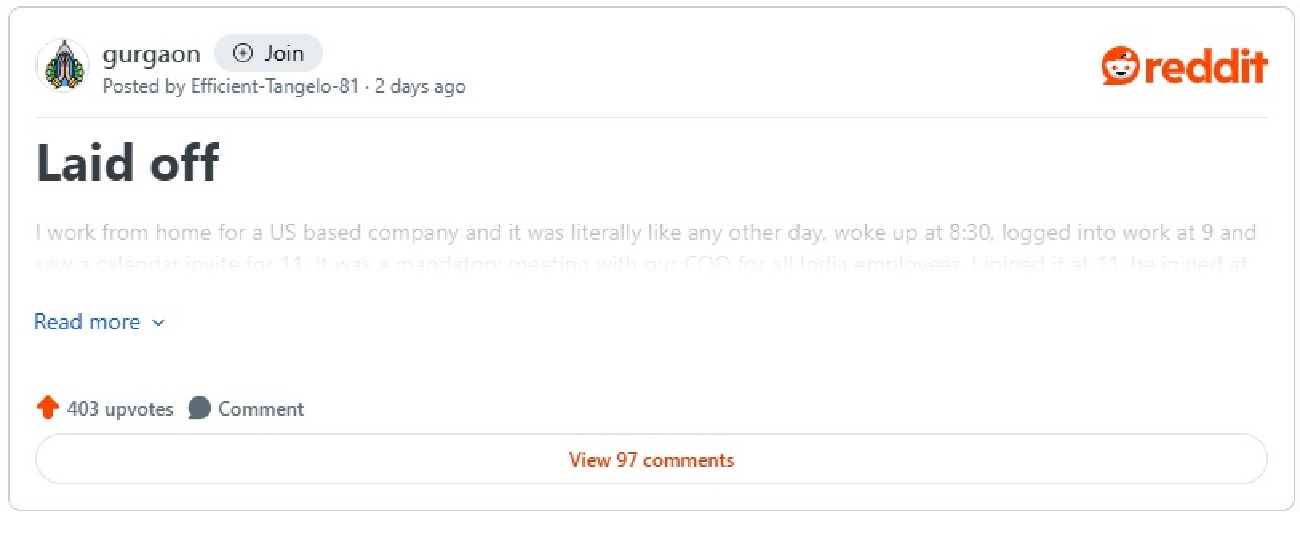Image resolution: width=1300 pixels, height=537 pixels.
Task: Click the orange upvote arrow
Action: click(x=47, y=408)
